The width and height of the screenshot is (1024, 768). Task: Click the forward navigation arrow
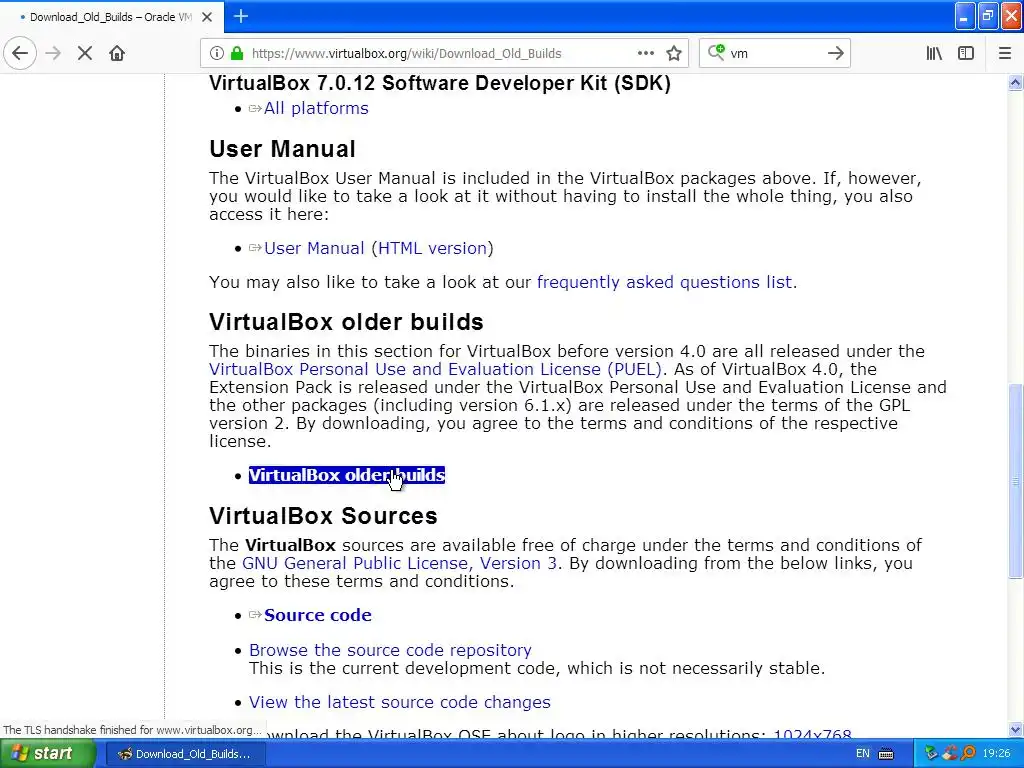click(x=53, y=54)
